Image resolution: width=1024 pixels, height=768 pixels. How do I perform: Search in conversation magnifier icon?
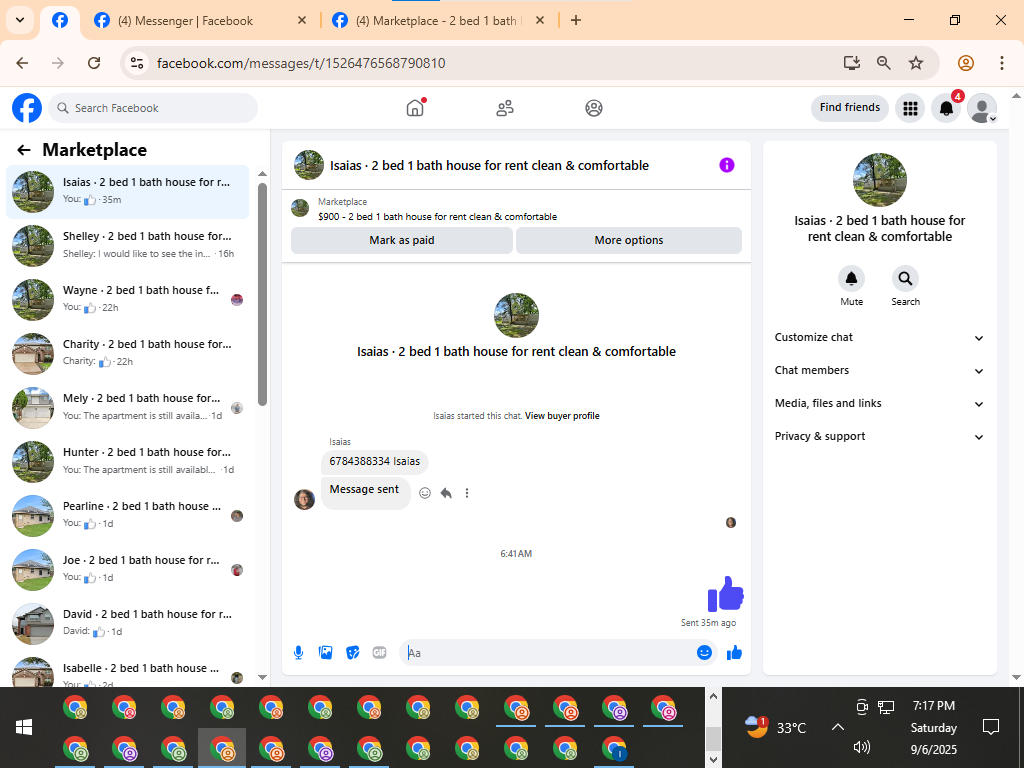(905, 279)
